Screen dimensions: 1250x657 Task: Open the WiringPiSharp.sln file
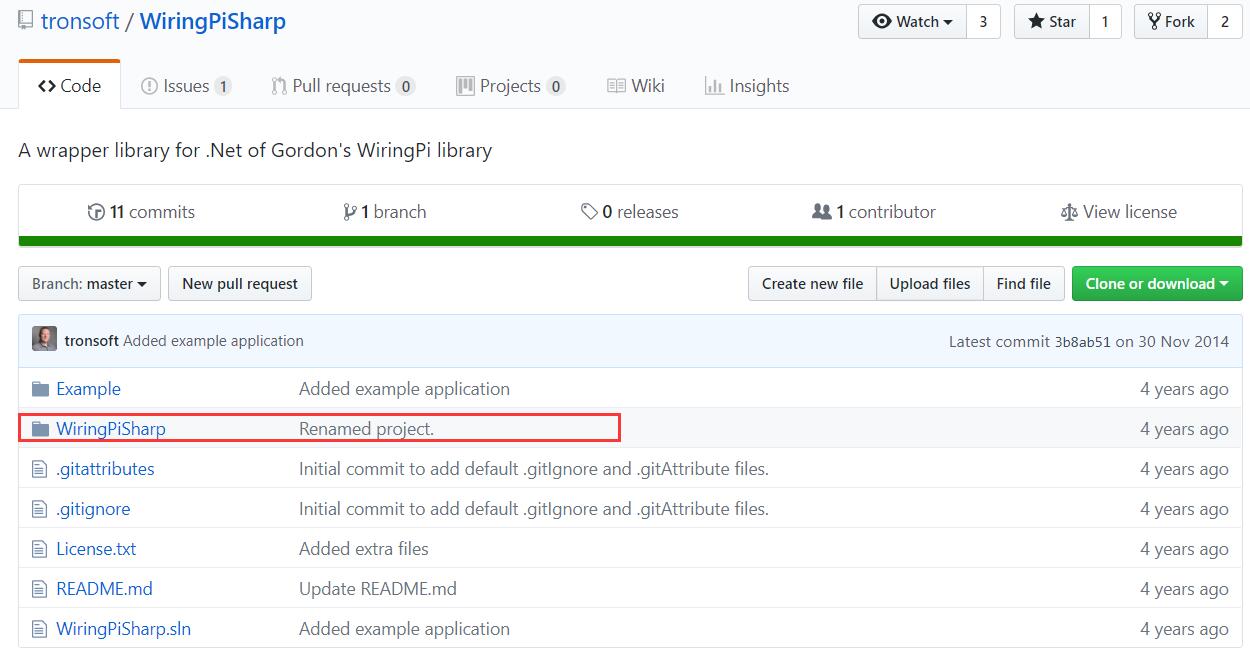123,629
